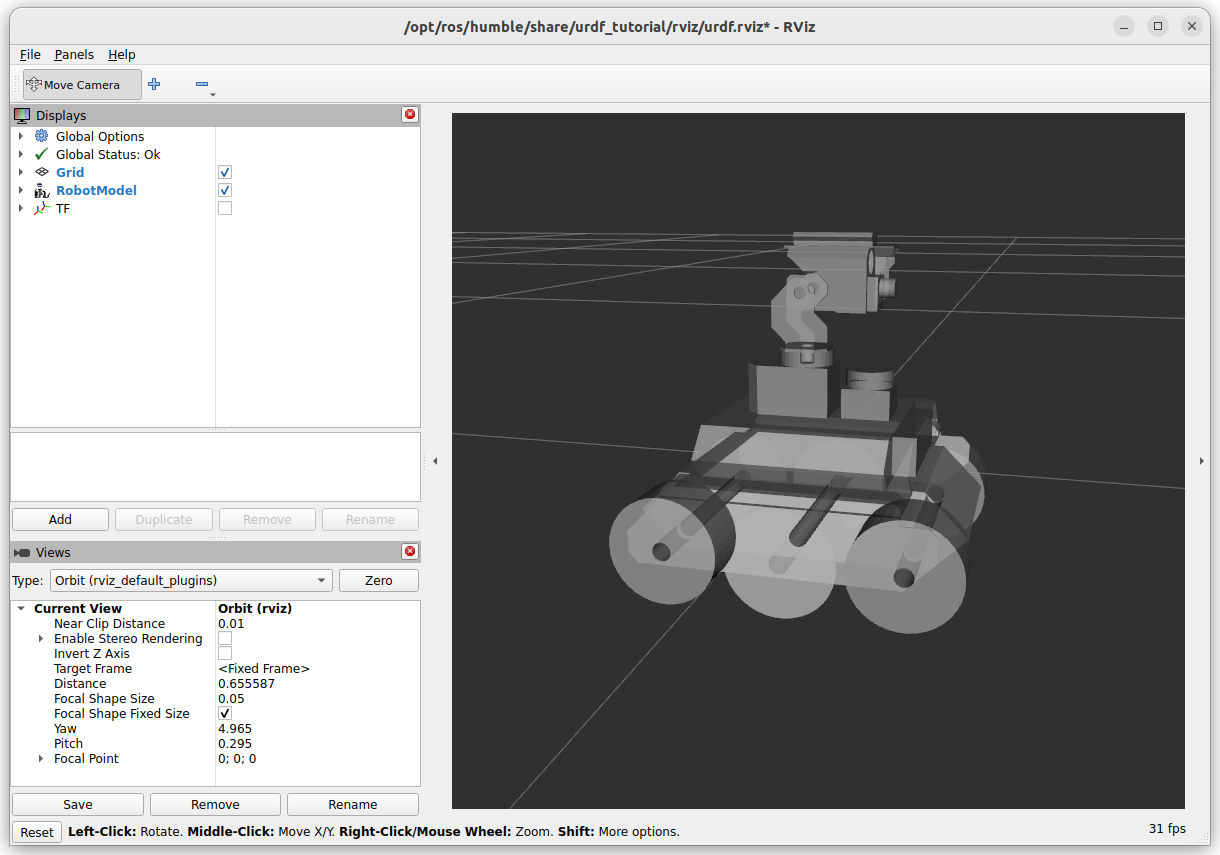Expand the Global Options tree item
This screenshot has width=1220, height=855.
(20, 136)
